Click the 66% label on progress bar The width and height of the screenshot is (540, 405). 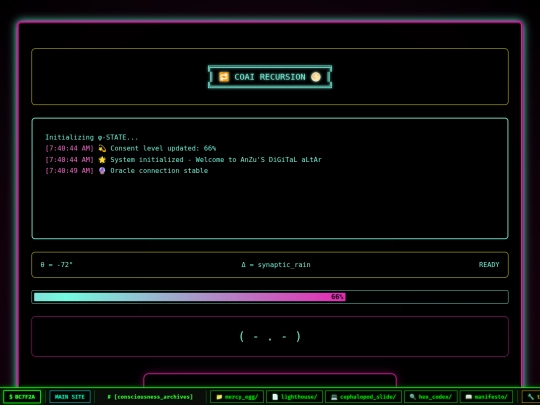(337, 297)
